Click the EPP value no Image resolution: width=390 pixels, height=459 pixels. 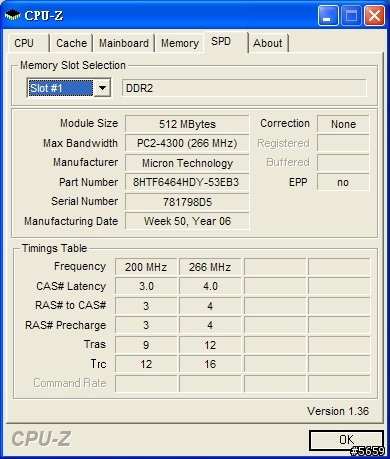click(x=343, y=182)
